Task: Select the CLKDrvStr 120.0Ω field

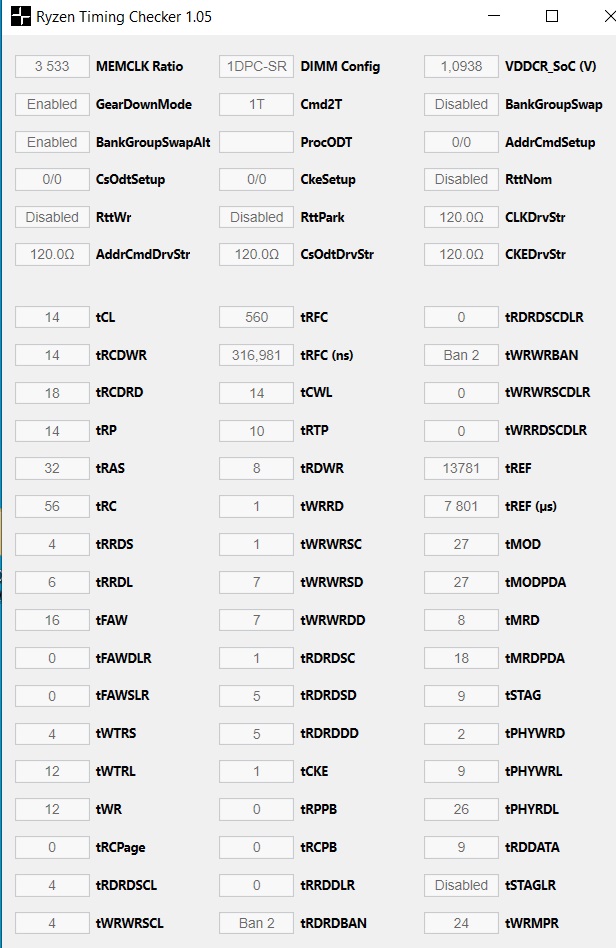Action: click(x=461, y=217)
